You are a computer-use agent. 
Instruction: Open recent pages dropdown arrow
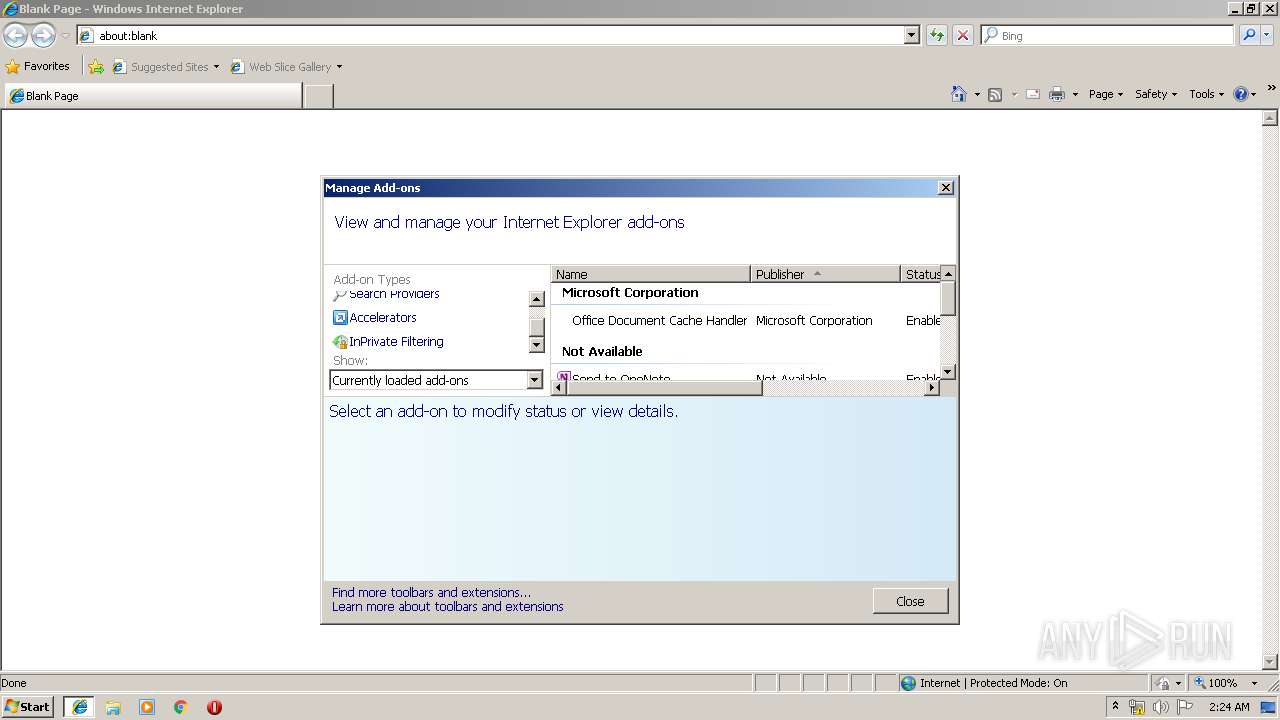point(65,35)
